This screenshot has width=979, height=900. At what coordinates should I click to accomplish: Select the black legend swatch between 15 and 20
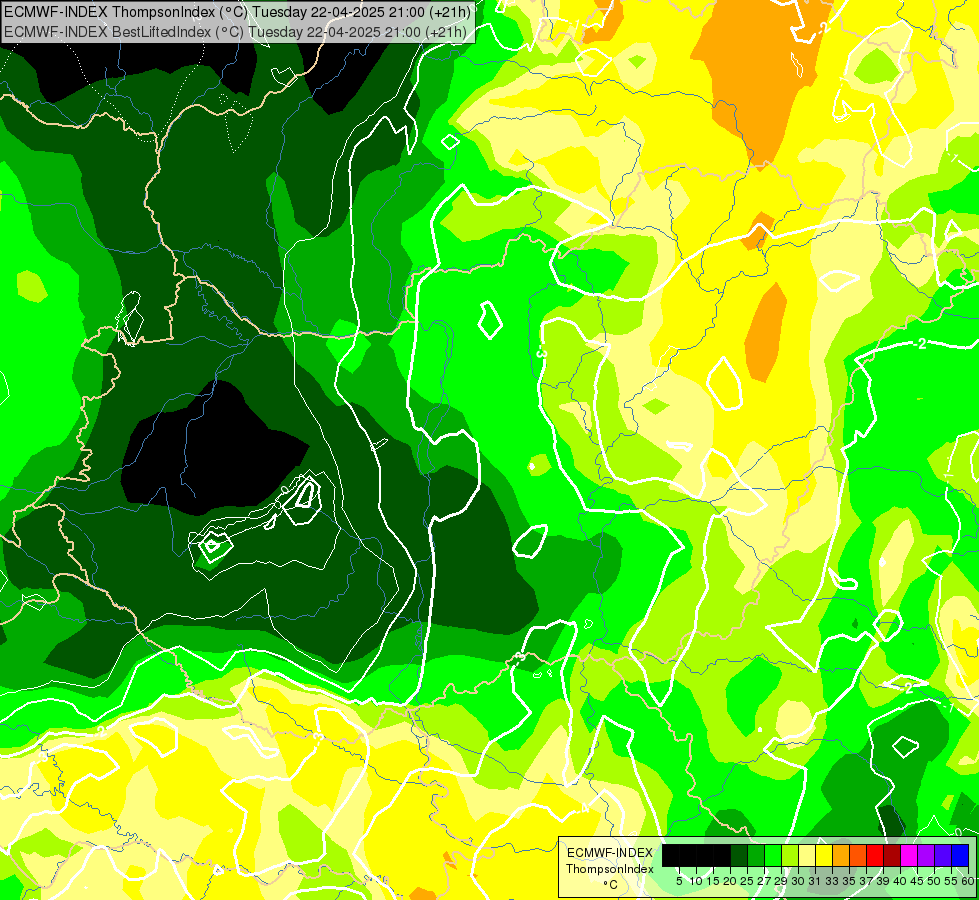(722, 855)
